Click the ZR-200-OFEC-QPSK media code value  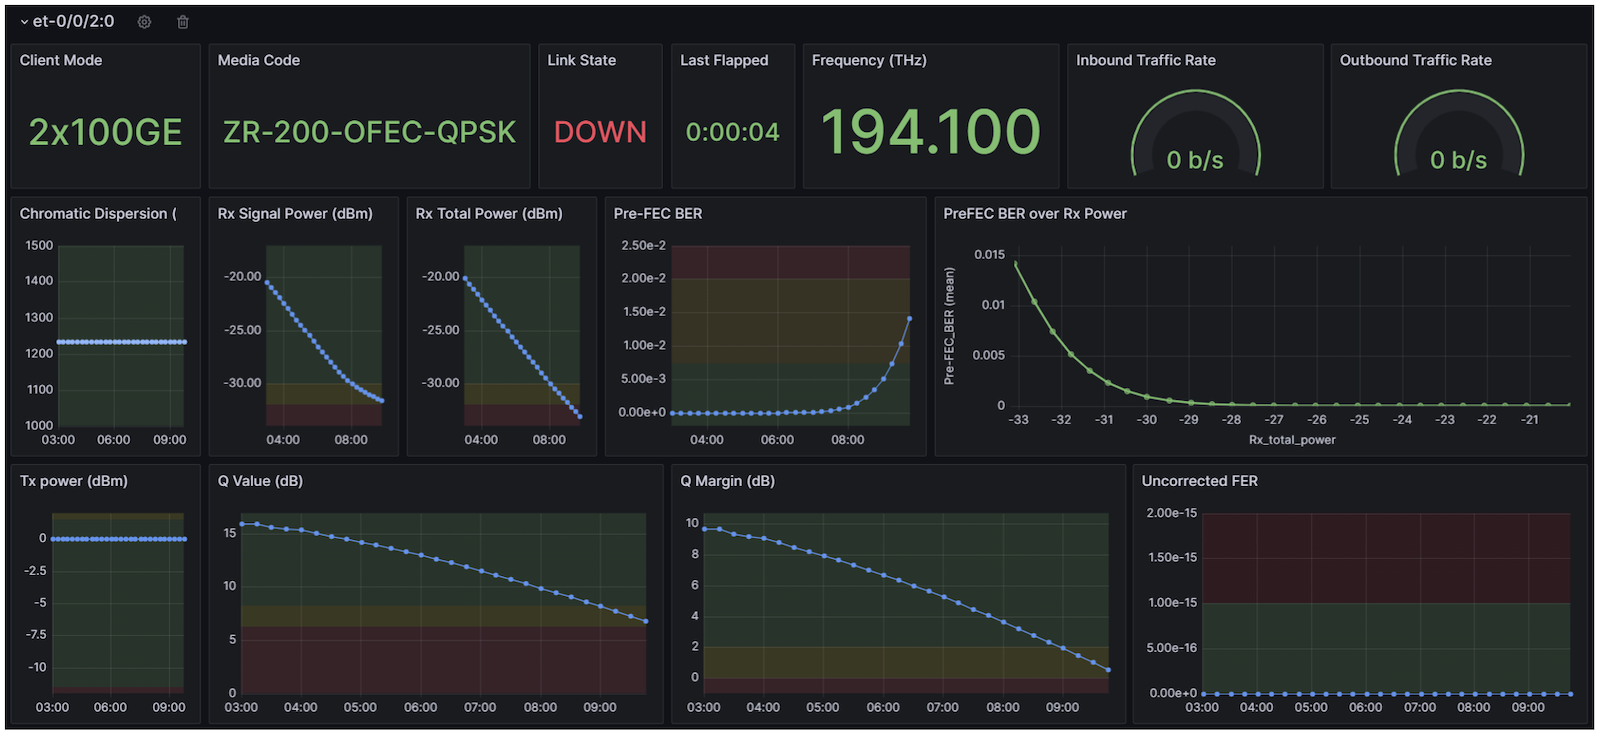pyautogui.click(x=369, y=132)
